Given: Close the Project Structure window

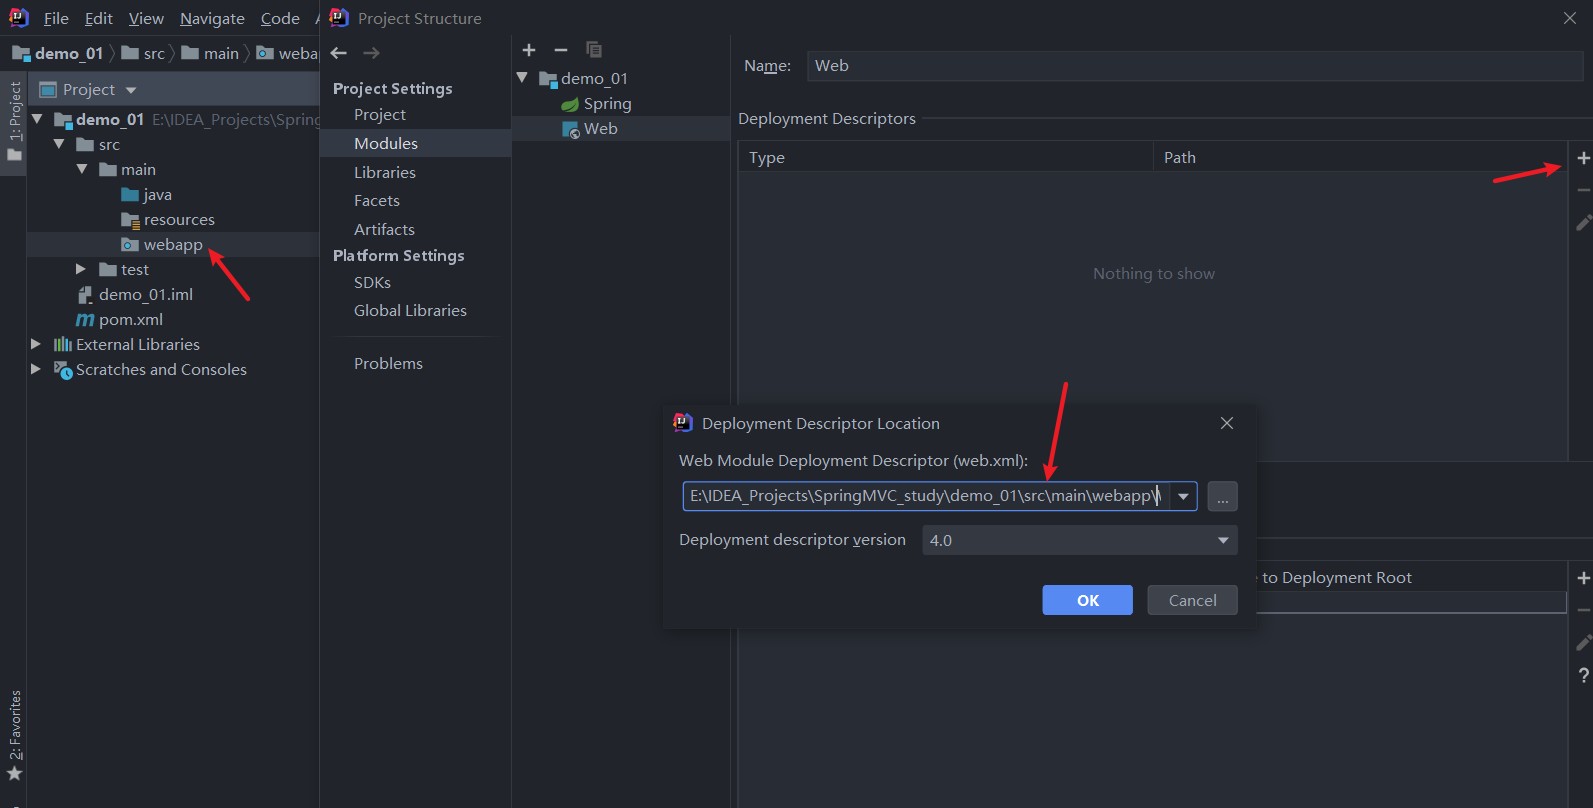Looking at the screenshot, I should click(1570, 18).
